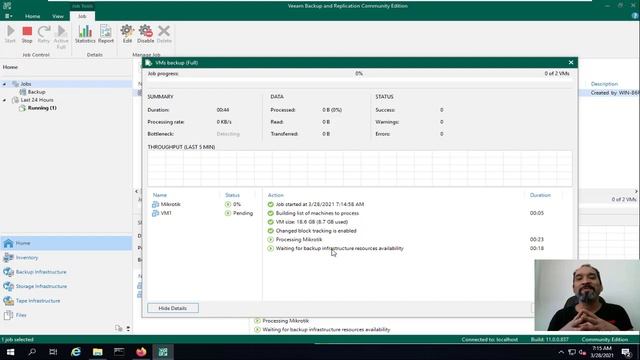Image resolution: width=640 pixels, height=360 pixels.
Task: Open Windows taskbar search
Action: tap(32, 352)
